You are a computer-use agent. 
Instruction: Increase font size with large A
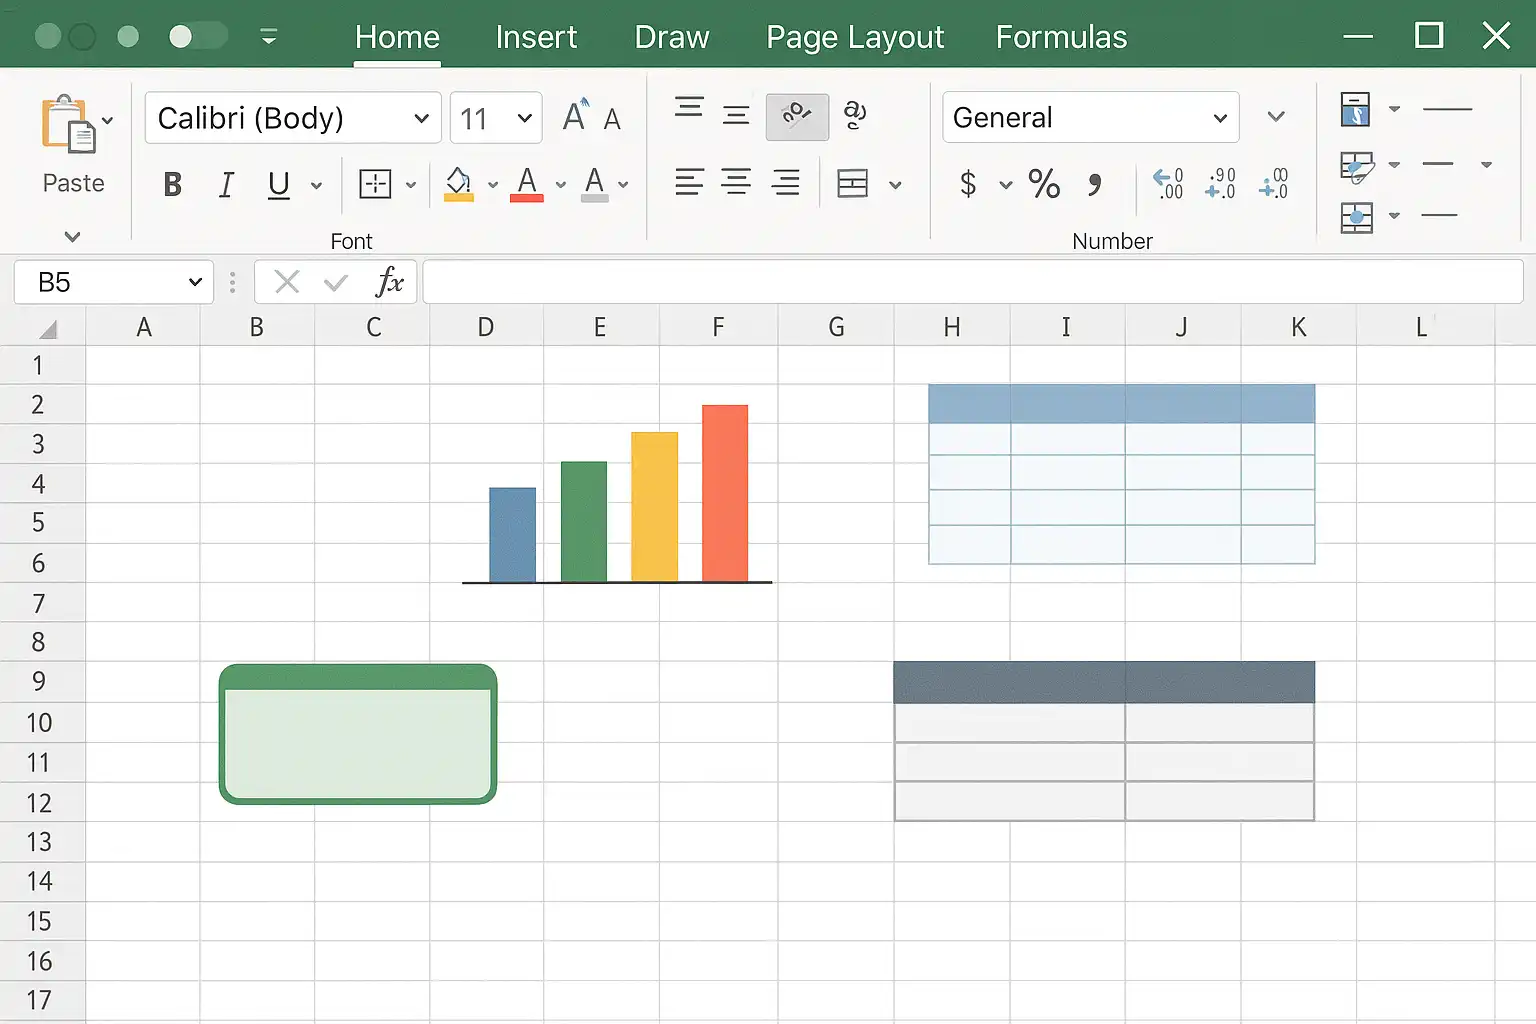575,117
